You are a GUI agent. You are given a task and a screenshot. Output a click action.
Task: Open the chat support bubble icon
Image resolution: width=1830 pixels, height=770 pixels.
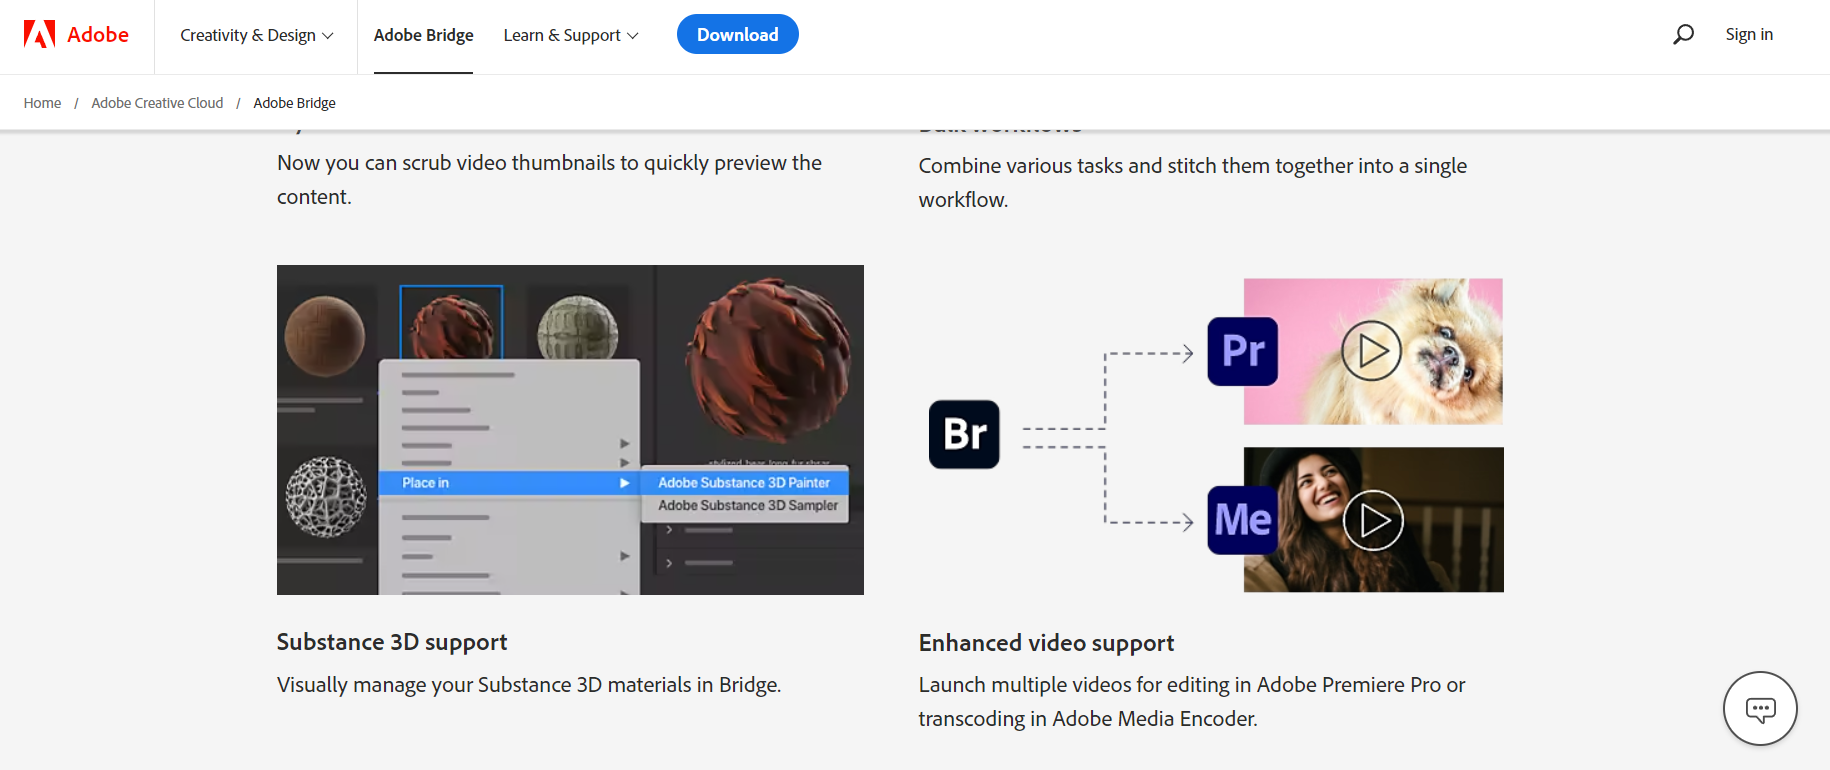(1760, 709)
